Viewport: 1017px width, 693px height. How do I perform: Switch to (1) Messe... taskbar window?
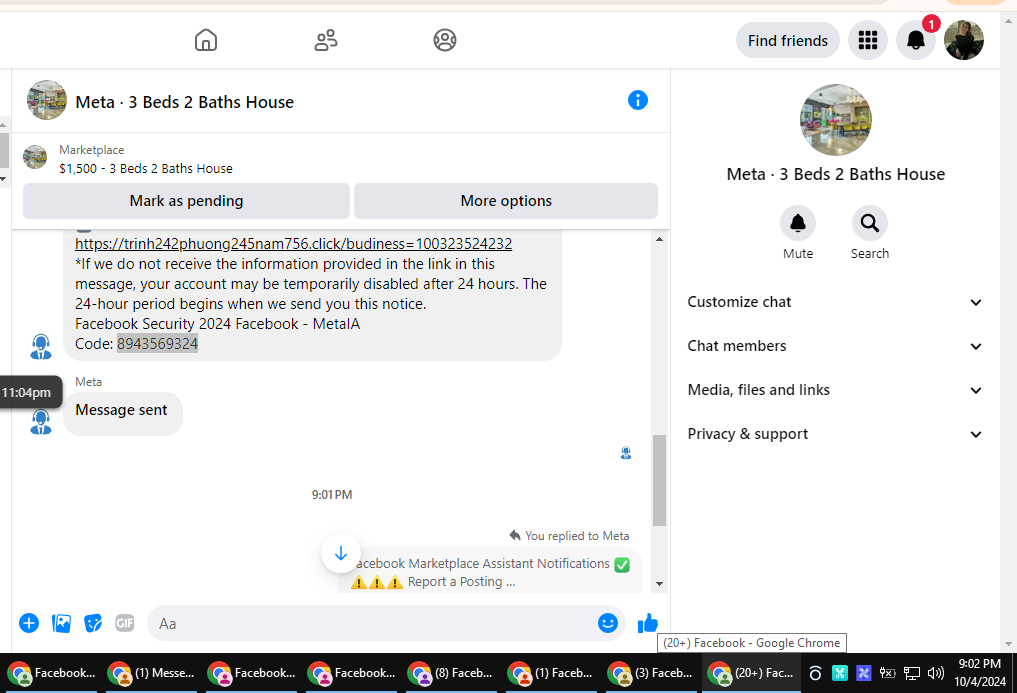click(151, 674)
